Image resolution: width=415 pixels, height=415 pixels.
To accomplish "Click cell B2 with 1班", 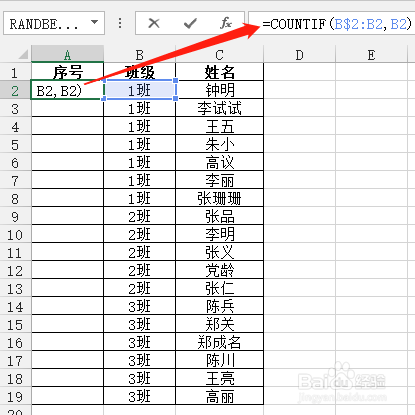I will point(139,90).
